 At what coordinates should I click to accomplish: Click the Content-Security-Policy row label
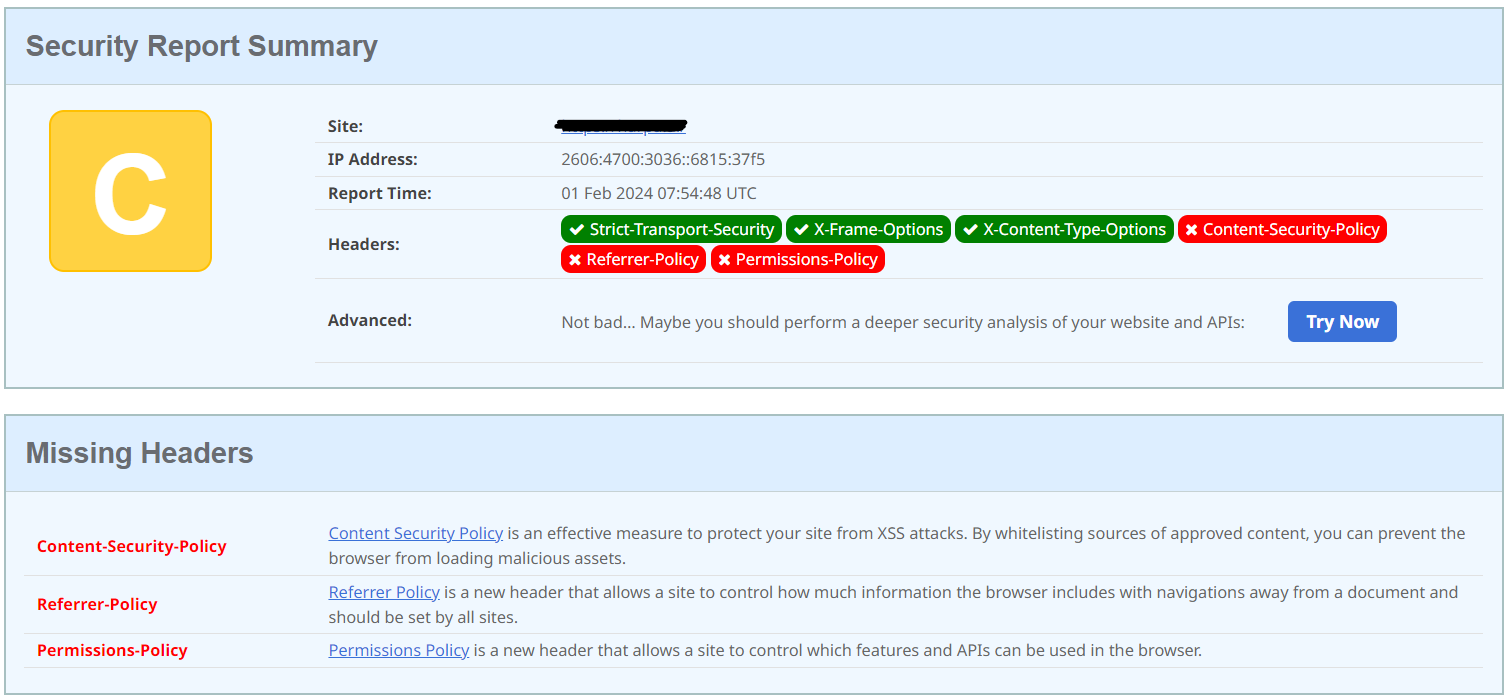pos(131,546)
